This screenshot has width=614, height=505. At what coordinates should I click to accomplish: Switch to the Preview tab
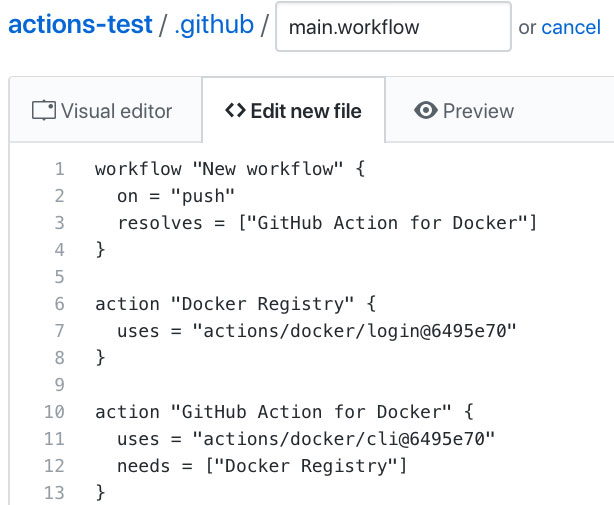[x=464, y=111]
